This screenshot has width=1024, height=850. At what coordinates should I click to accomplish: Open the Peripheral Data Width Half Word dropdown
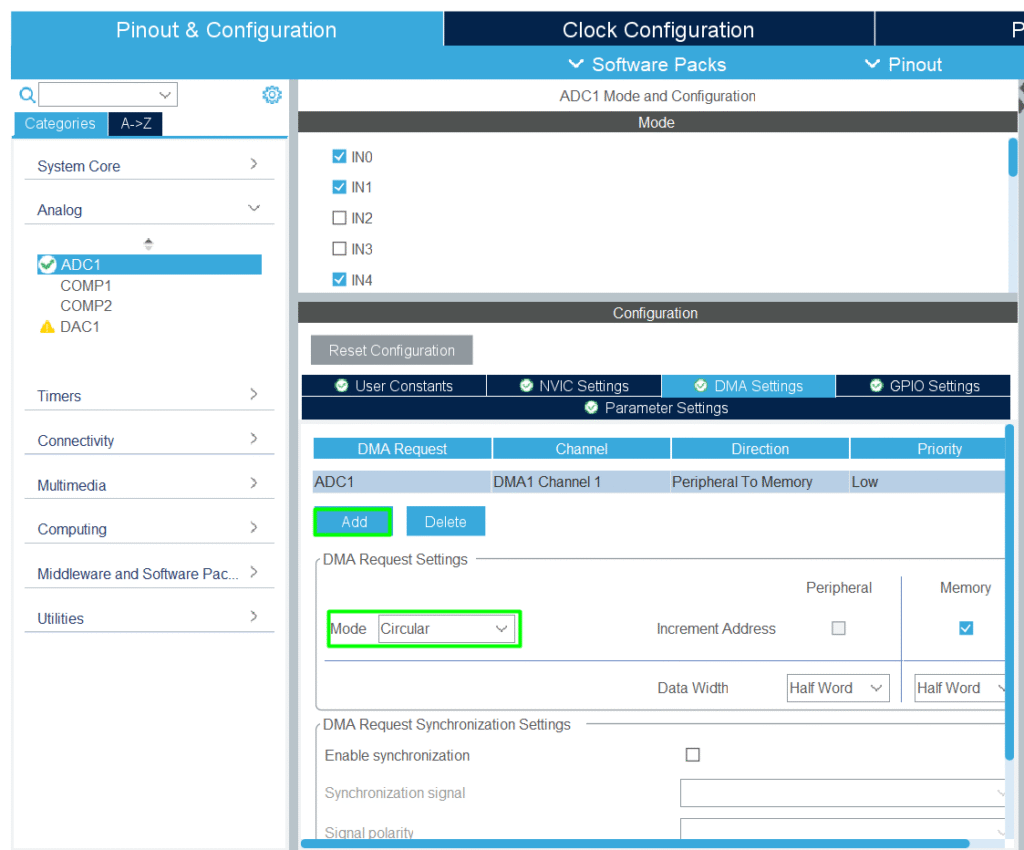837,688
